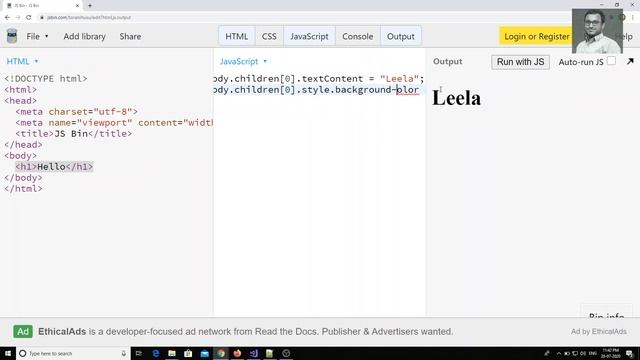The height and width of the screenshot is (360, 640).
Task: Pop out the output in new window
Action: tap(630, 61)
